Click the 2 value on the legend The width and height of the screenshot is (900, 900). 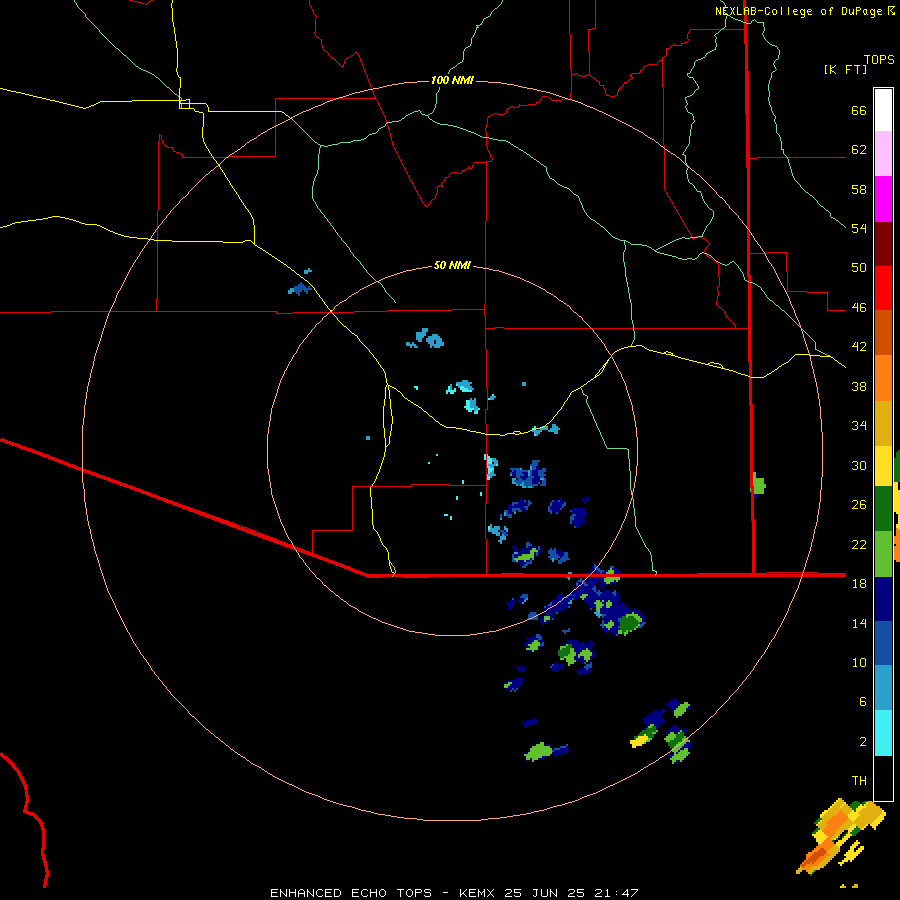tap(863, 742)
